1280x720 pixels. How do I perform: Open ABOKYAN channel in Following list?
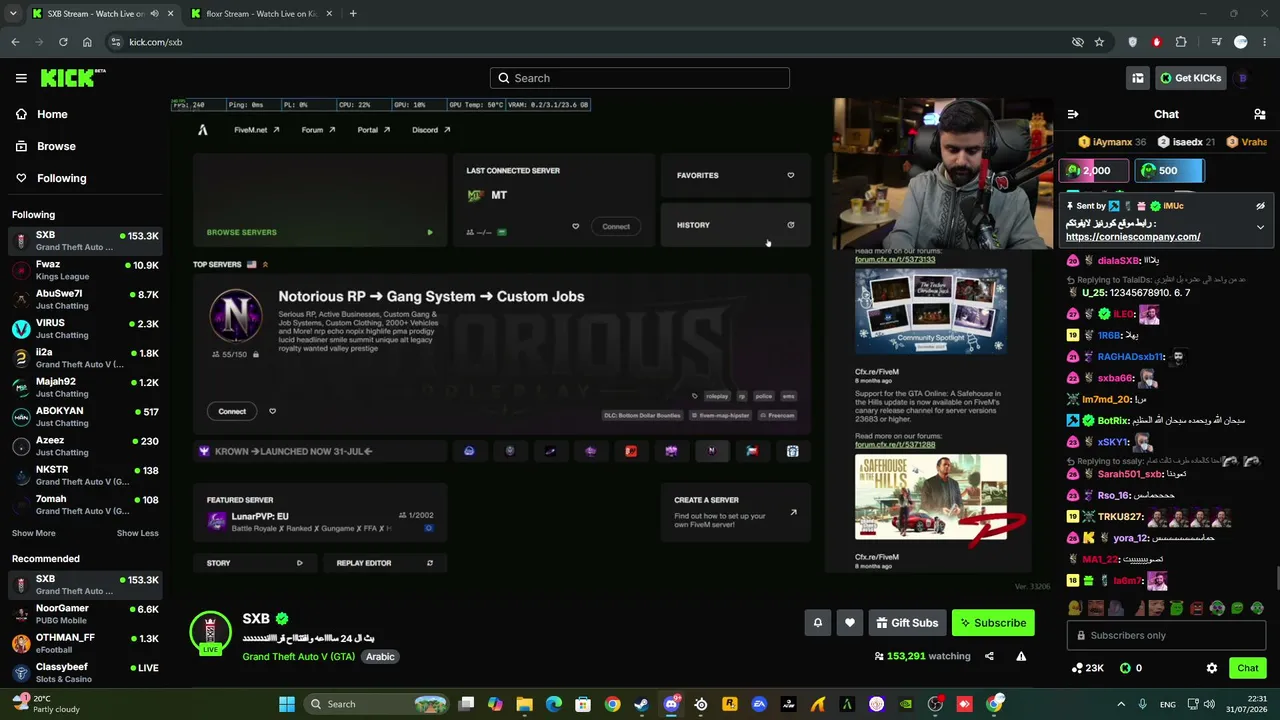(x=85, y=416)
